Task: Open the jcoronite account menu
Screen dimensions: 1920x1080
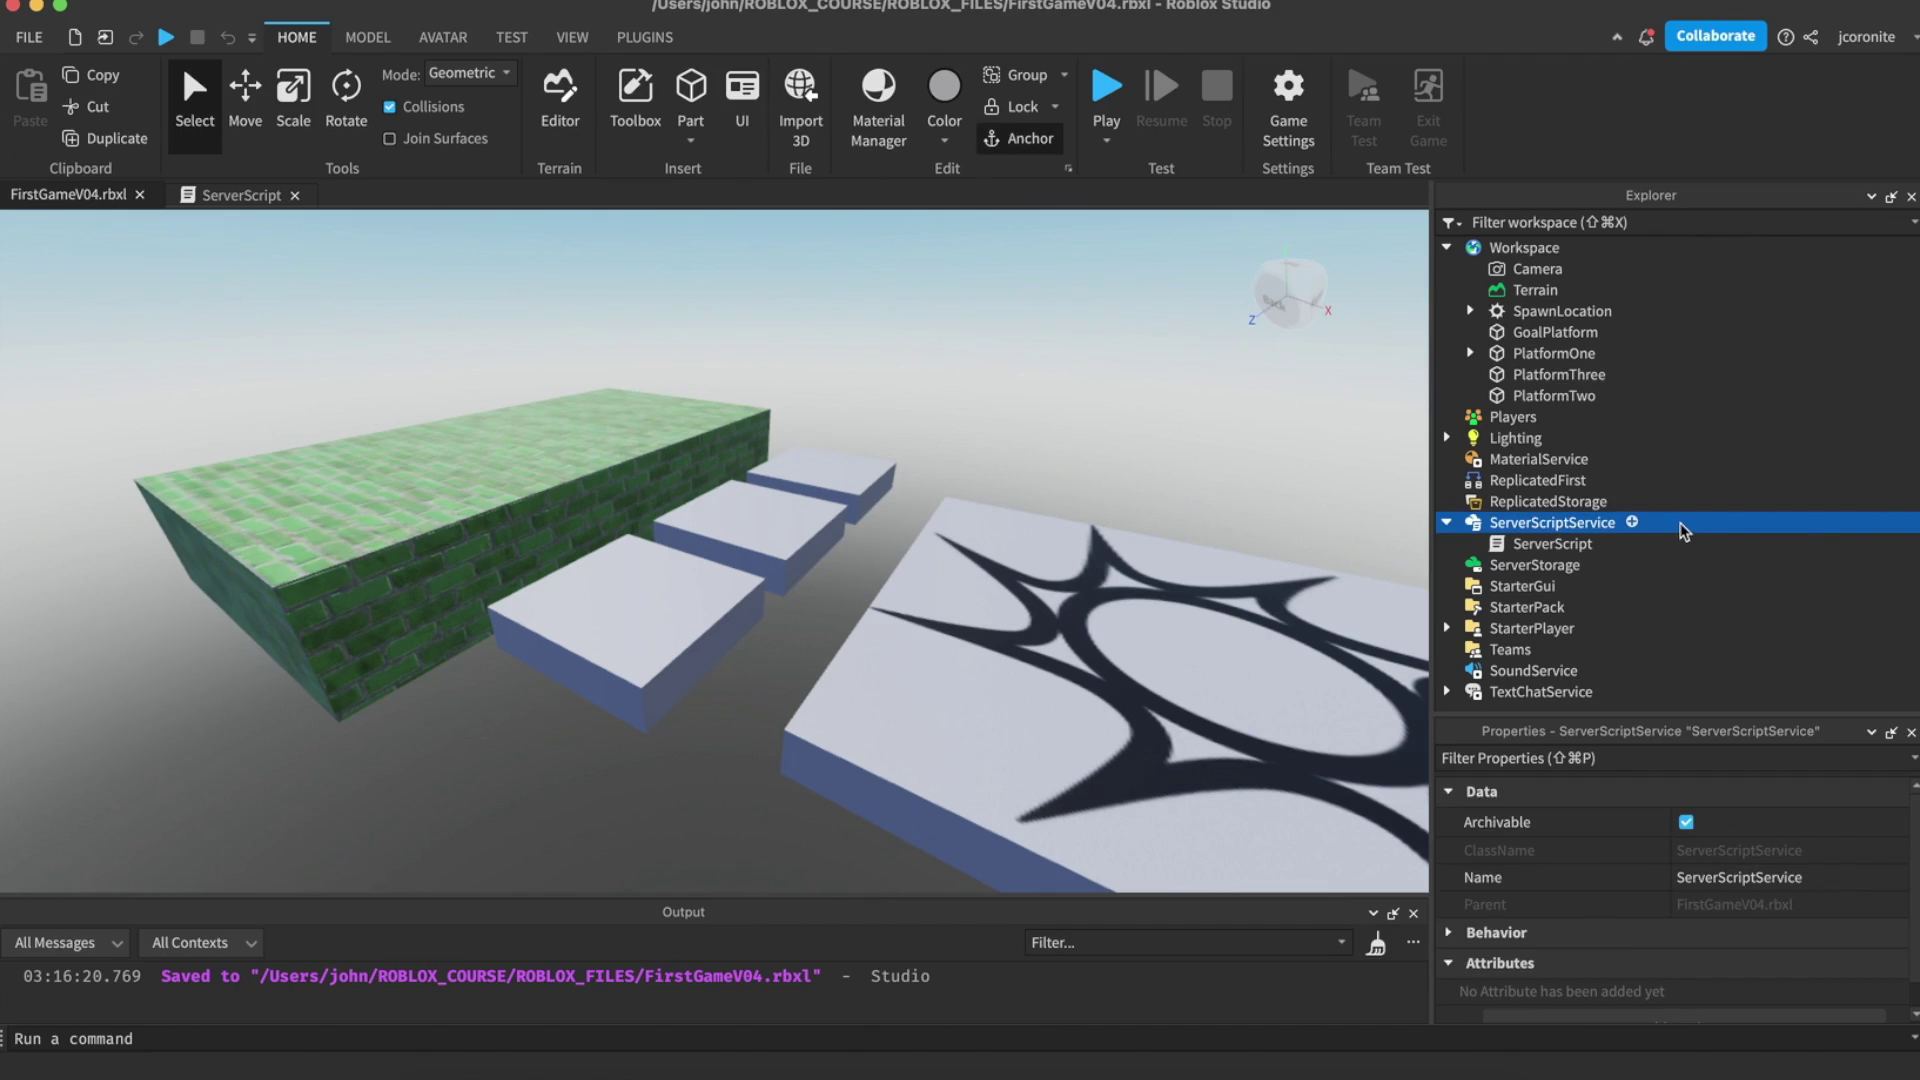Action: [x=1866, y=37]
